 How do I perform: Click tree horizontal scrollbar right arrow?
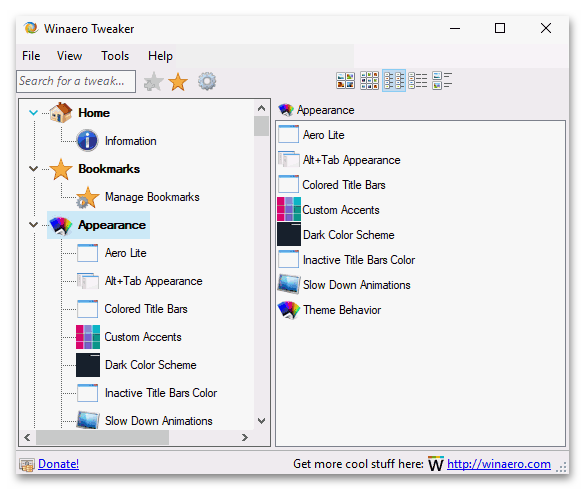pos(245,437)
